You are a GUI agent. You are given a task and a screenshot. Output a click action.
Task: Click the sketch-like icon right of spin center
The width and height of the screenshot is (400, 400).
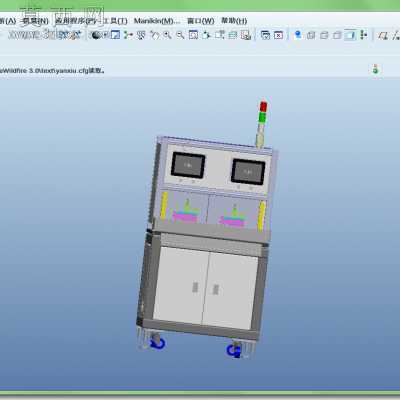(141, 35)
